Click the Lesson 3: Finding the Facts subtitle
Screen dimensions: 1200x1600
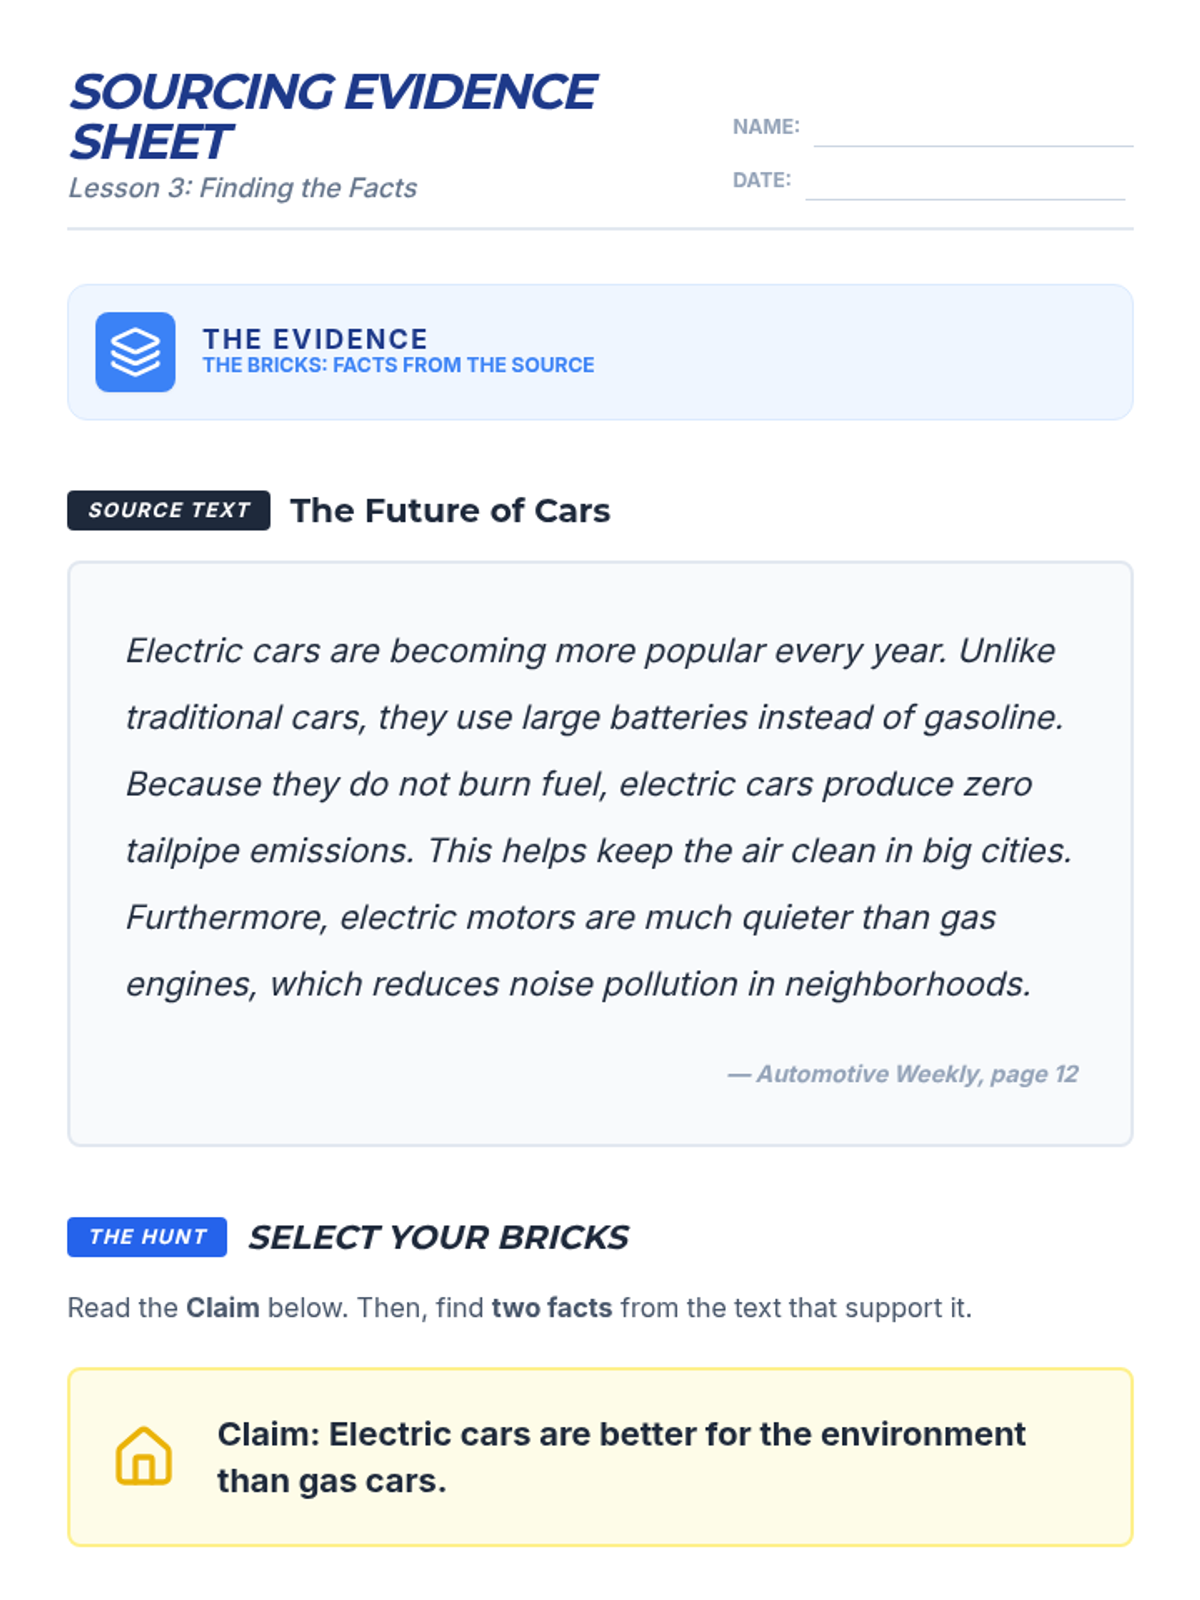(x=243, y=188)
